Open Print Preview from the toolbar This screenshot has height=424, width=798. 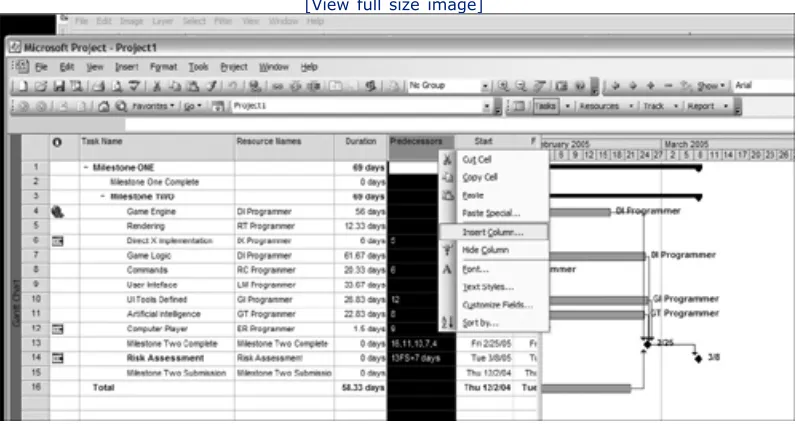[x=117, y=86]
